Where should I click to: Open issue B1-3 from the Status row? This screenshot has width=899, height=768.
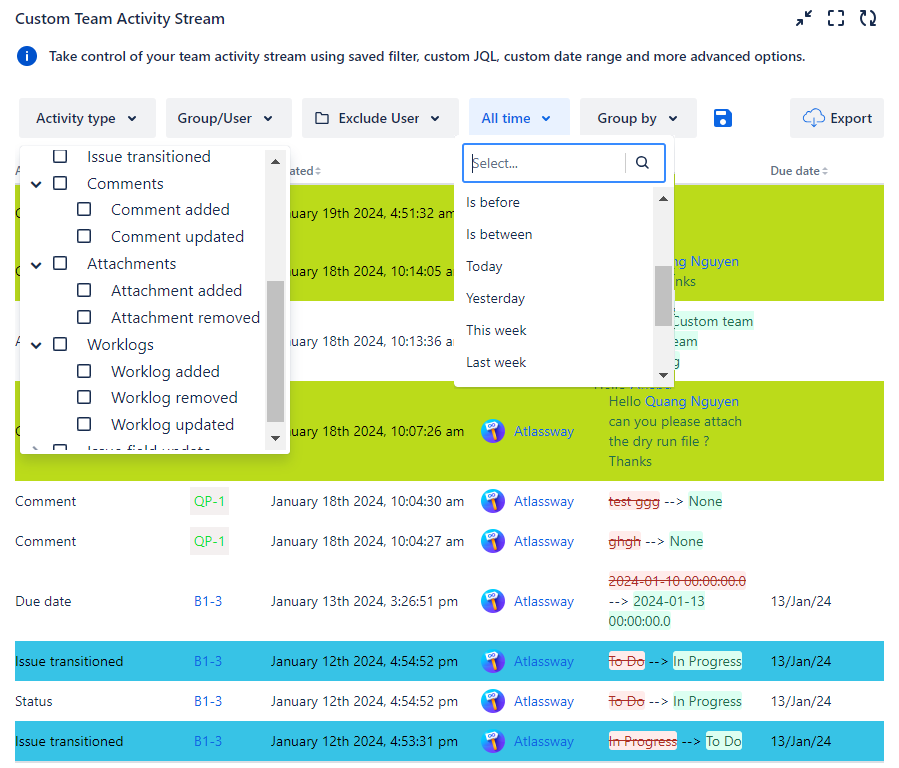coord(207,701)
